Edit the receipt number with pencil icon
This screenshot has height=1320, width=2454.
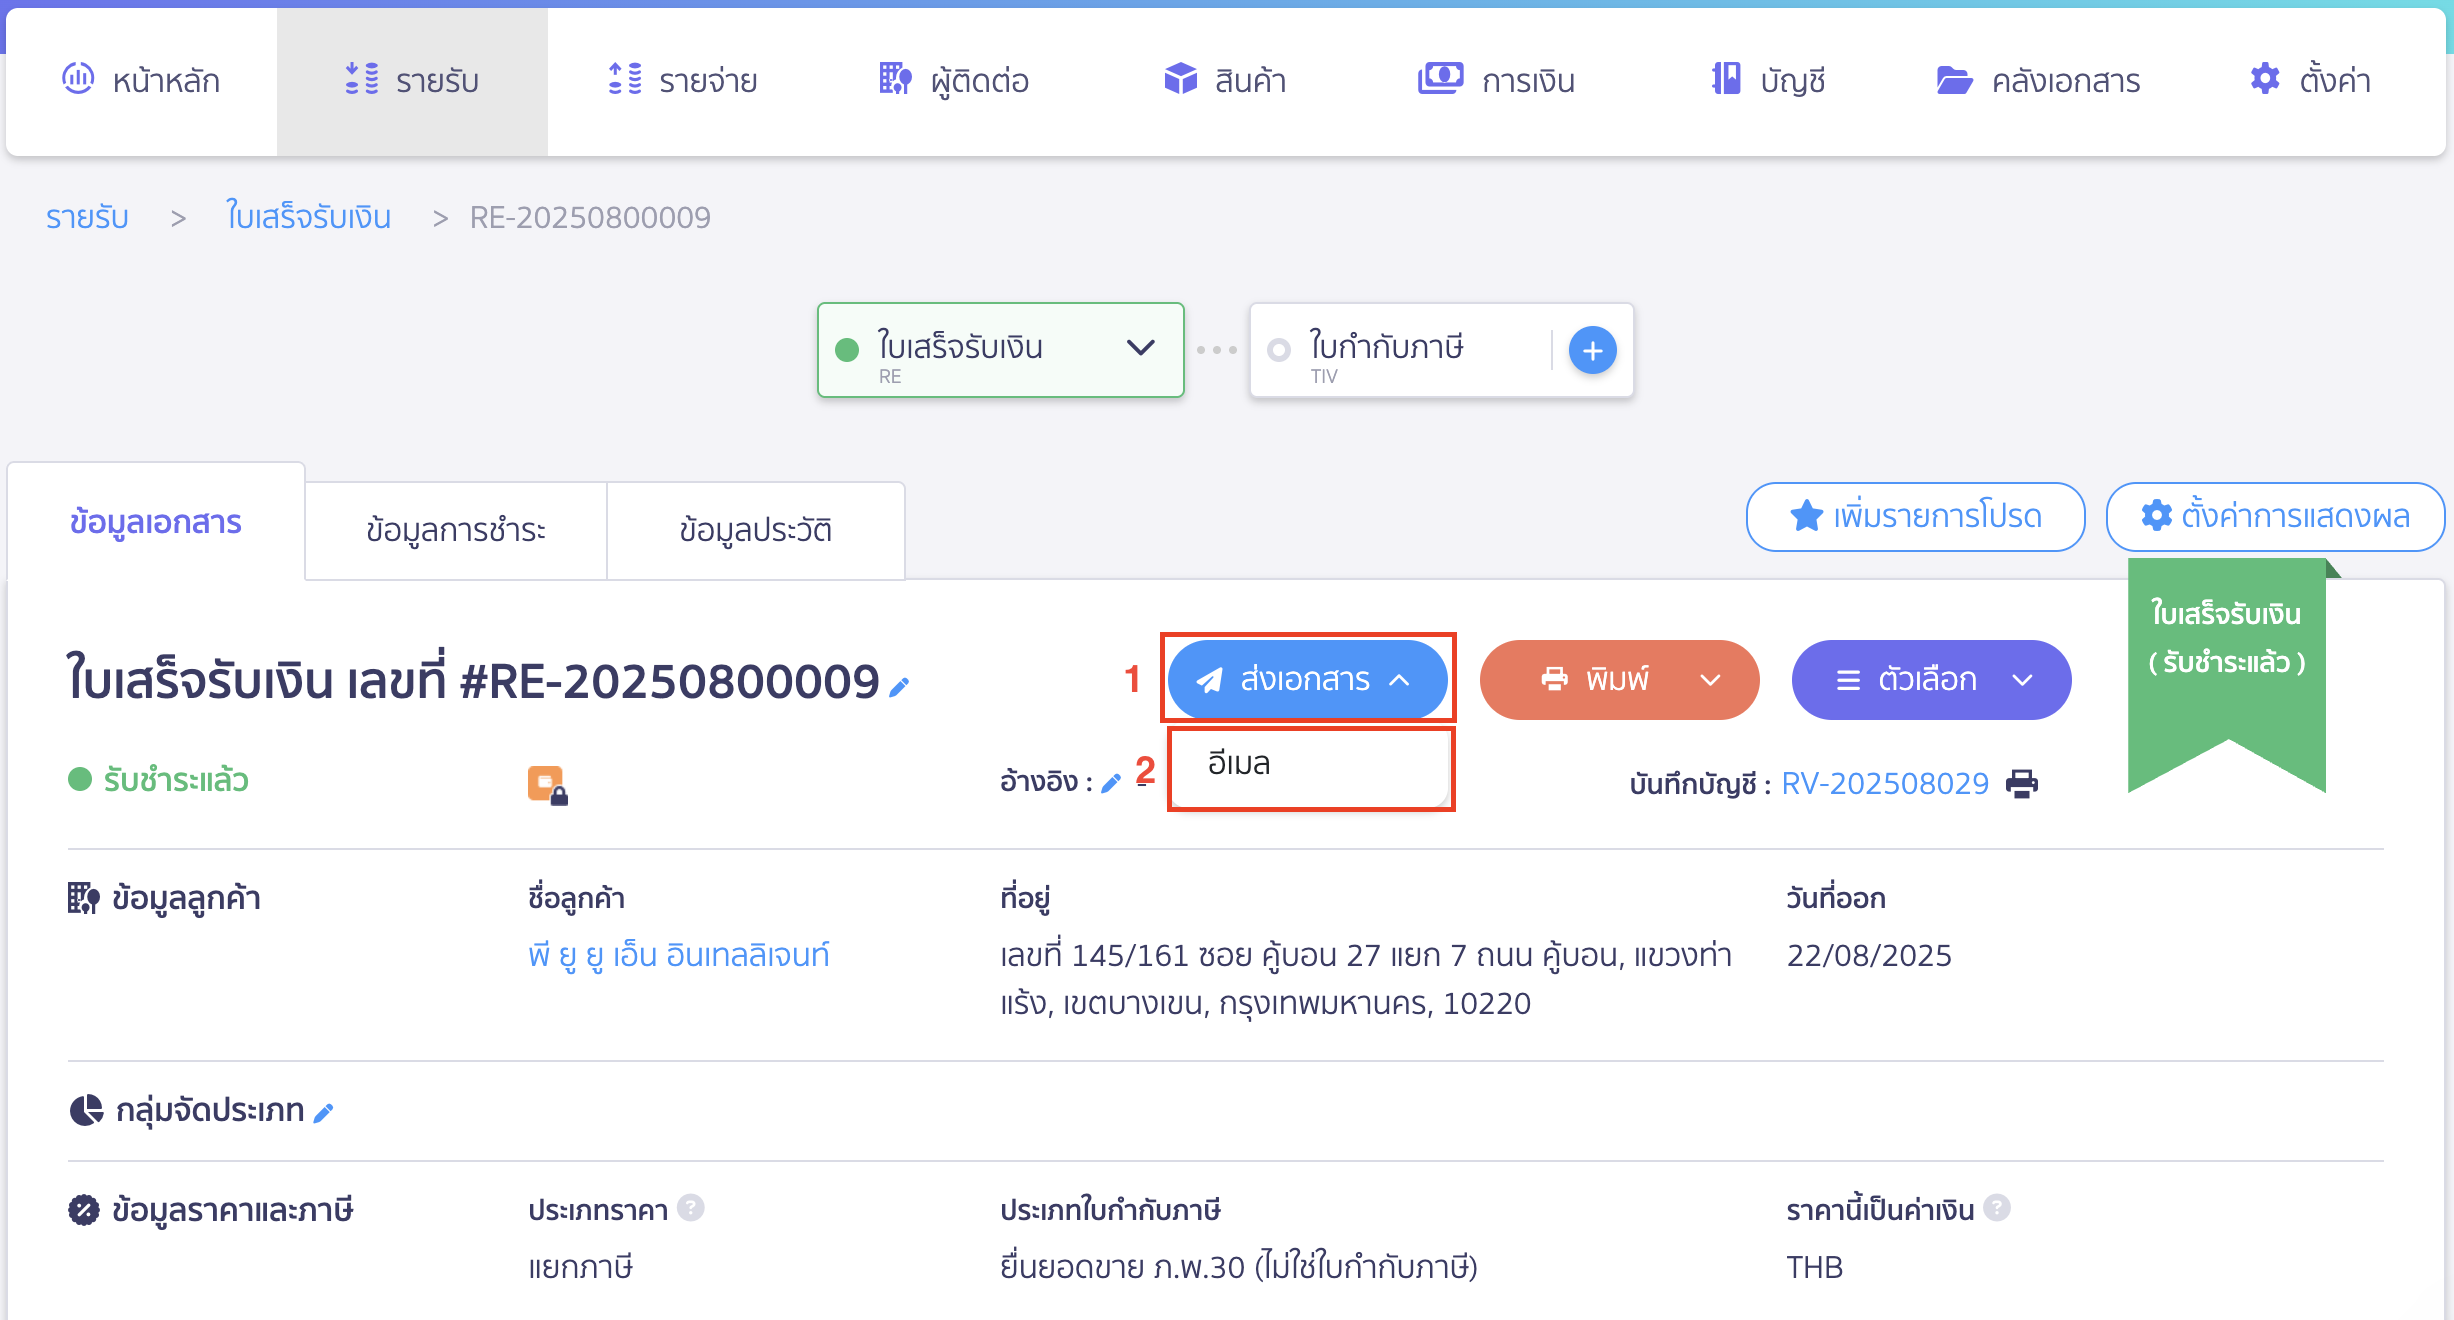[x=899, y=686]
